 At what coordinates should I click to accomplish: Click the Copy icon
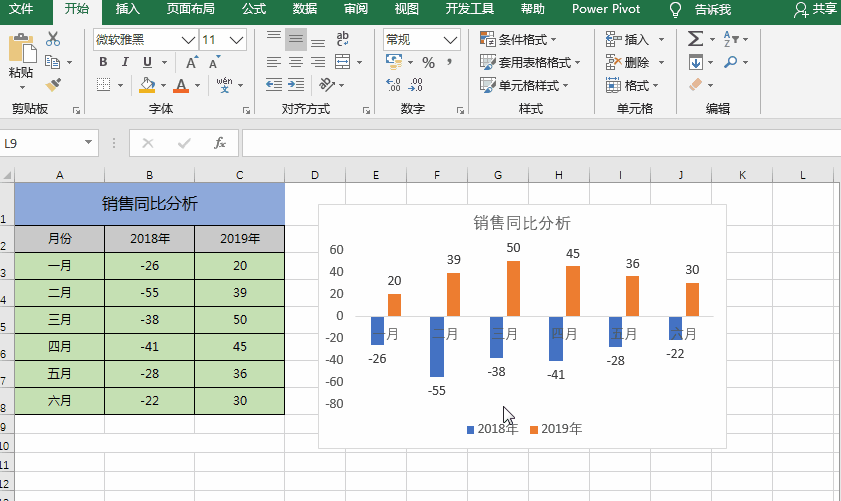[53, 62]
